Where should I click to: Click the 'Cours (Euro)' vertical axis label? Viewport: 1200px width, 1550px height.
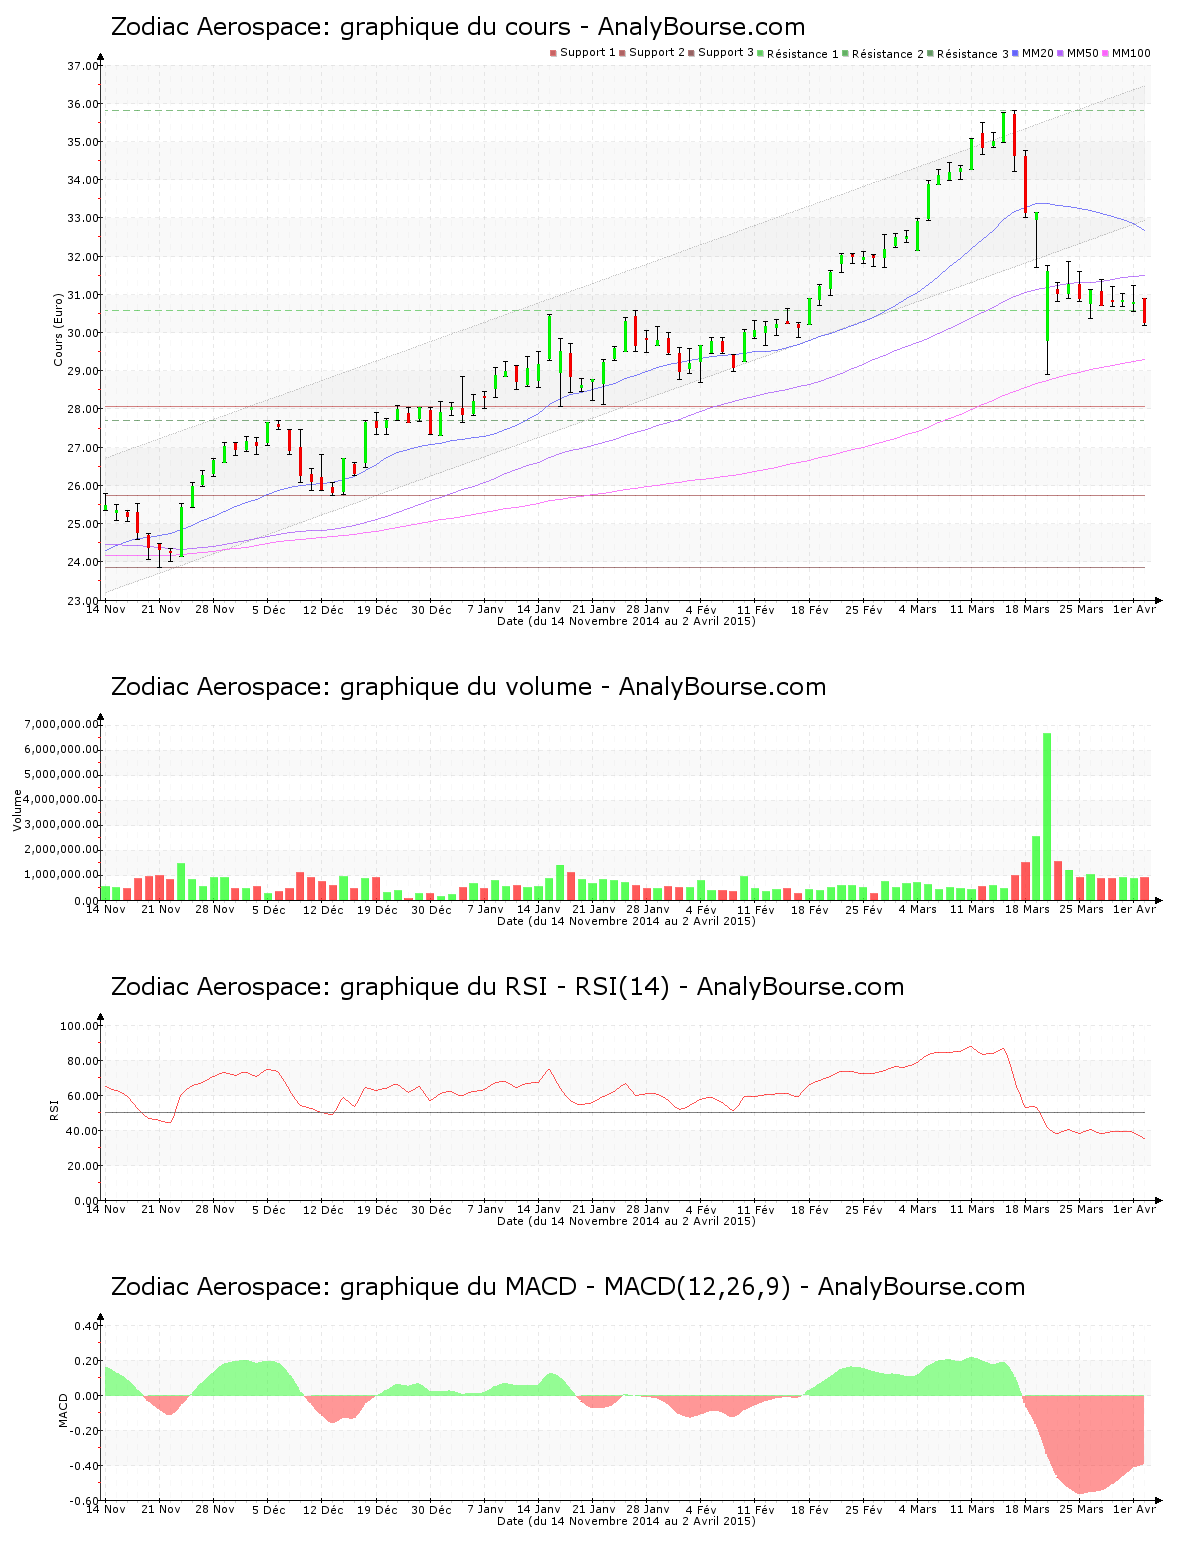pos(58,329)
